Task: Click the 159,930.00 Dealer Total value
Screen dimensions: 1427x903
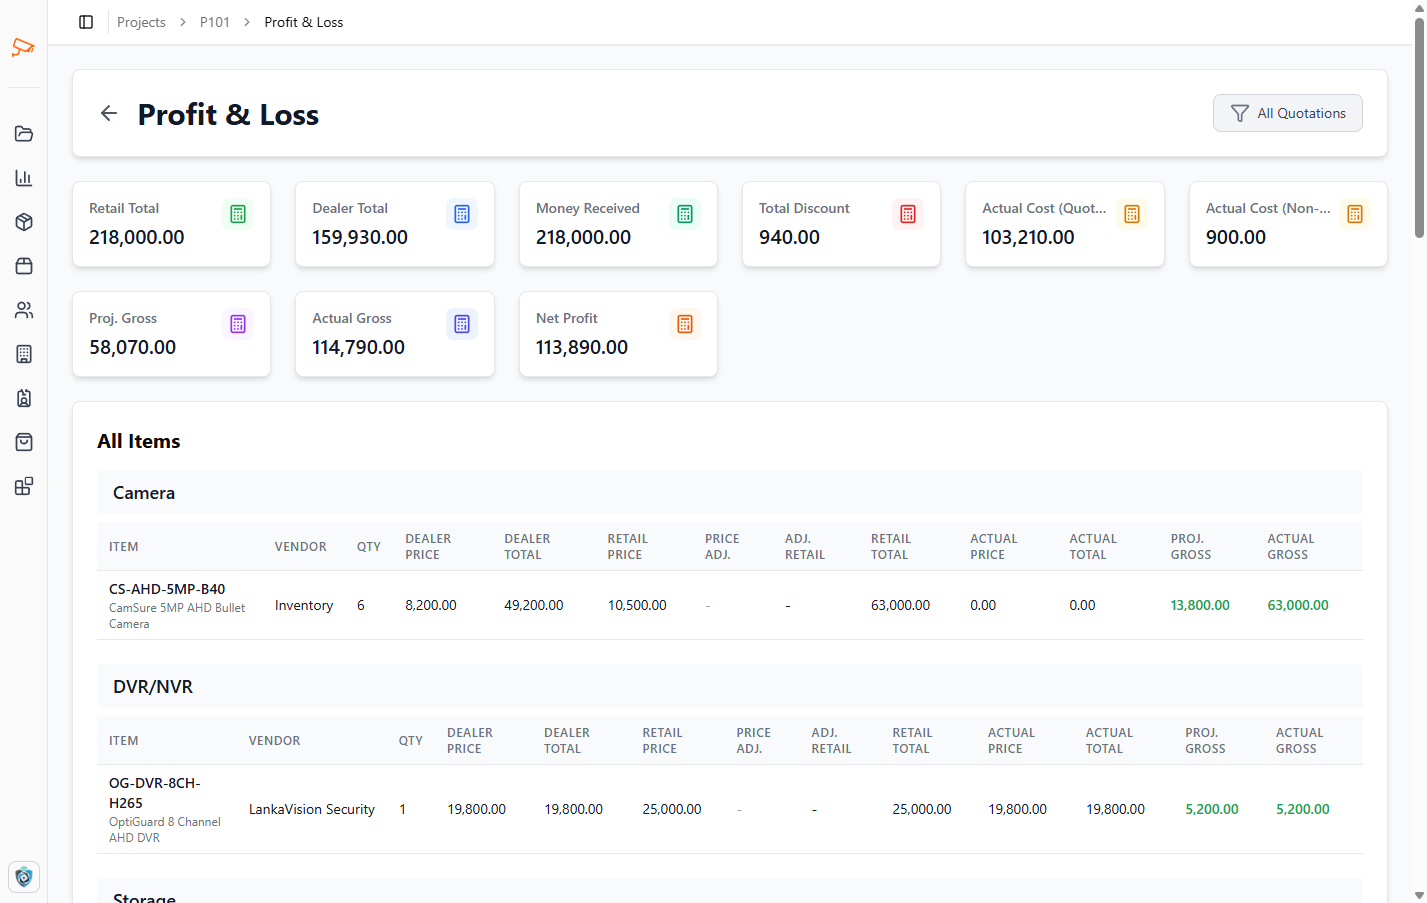Action: click(x=360, y=237)
